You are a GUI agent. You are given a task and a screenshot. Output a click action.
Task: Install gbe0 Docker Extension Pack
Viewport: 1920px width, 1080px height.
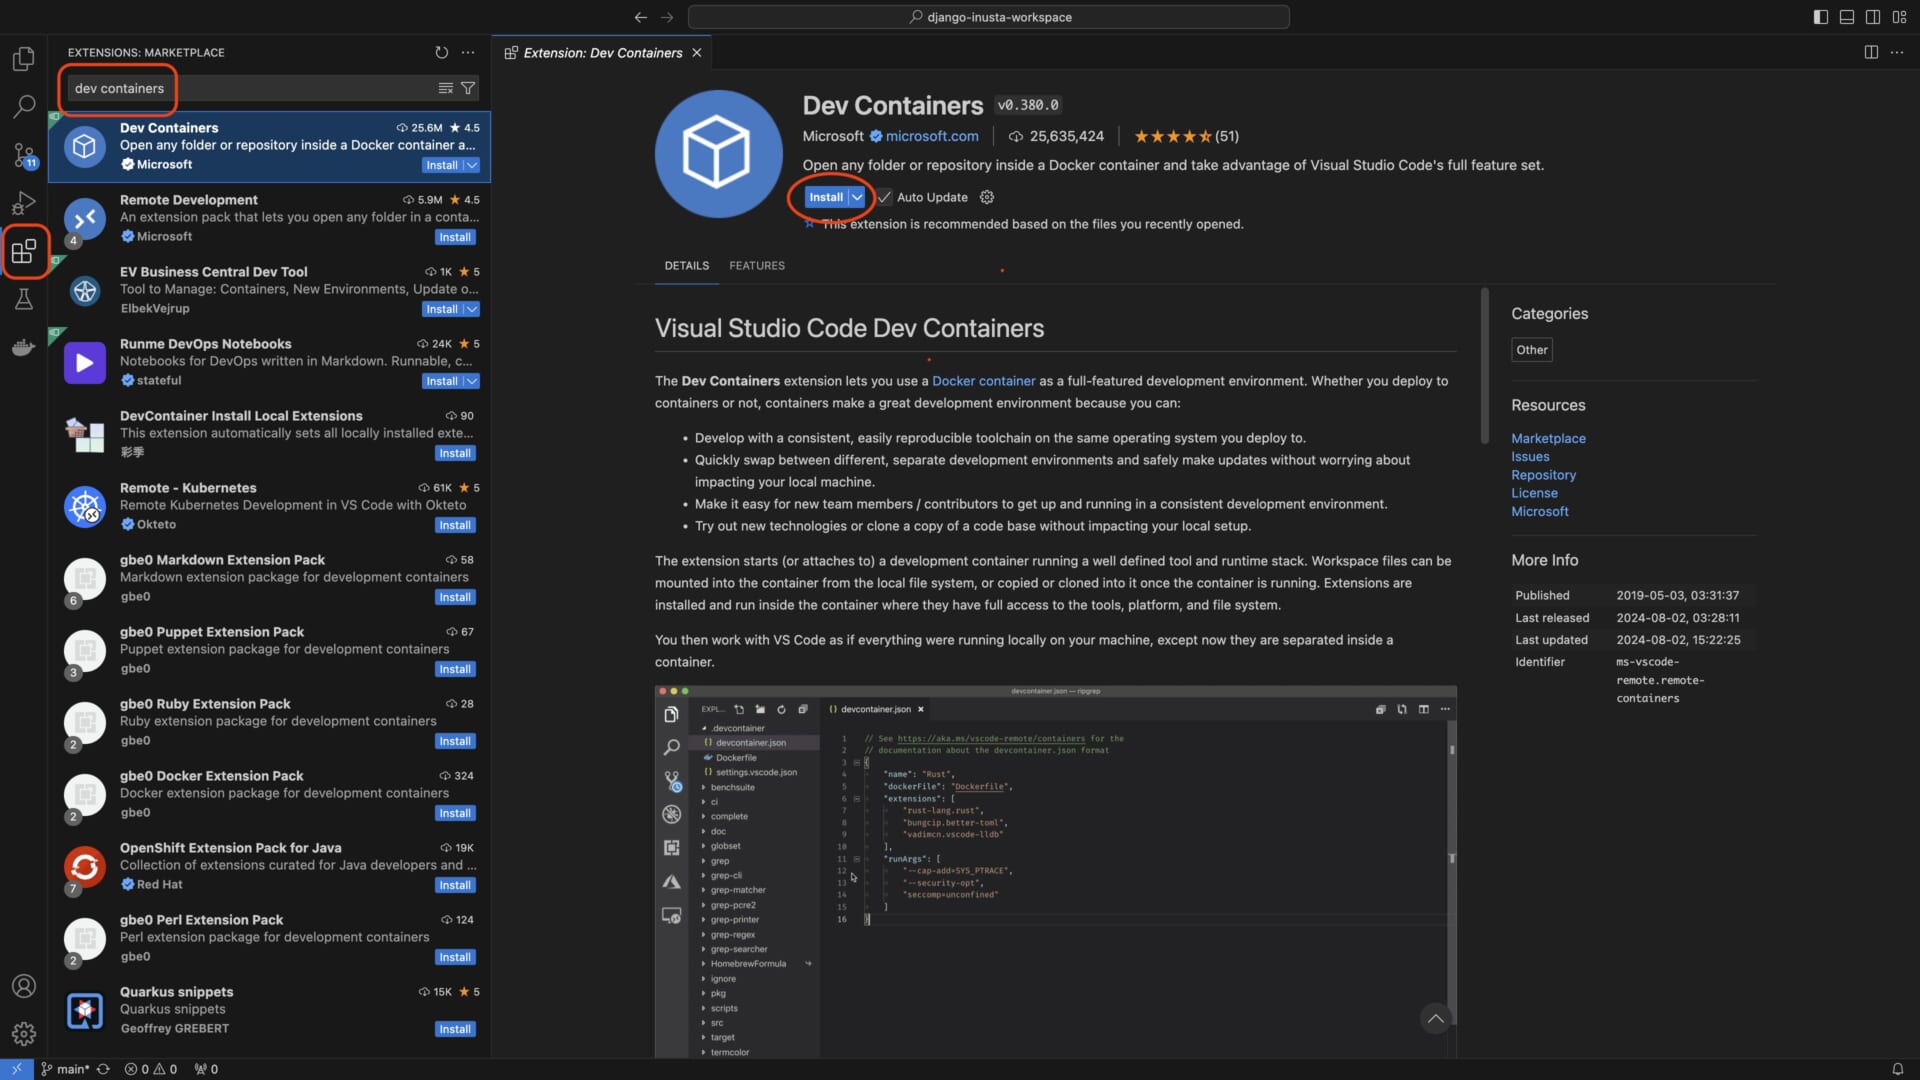point(455,813)
